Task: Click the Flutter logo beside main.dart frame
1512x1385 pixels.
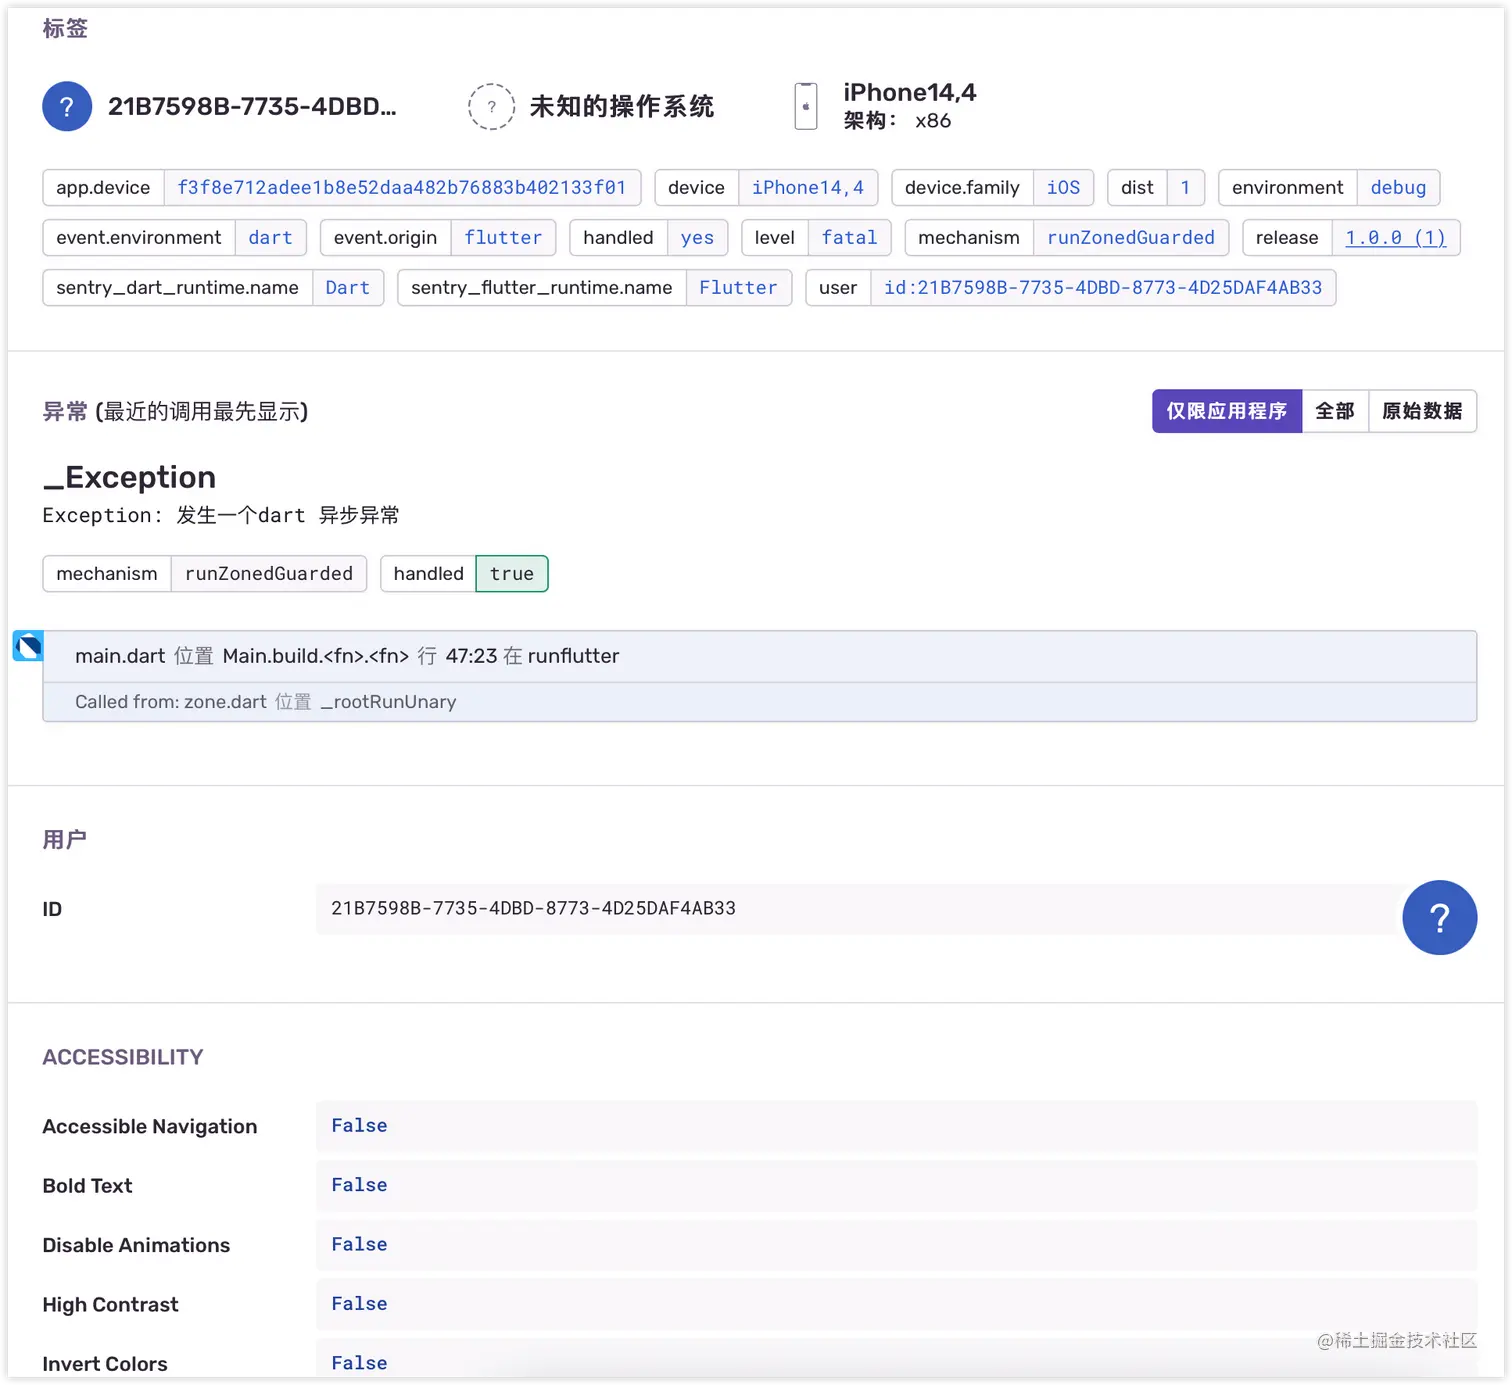Action: click(28, 646)
